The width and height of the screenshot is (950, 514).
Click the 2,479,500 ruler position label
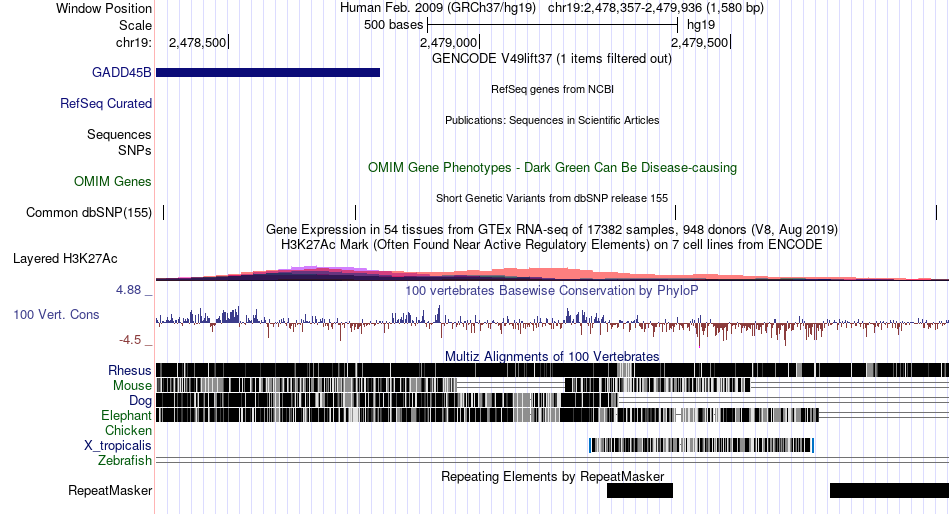pos(700,42)
